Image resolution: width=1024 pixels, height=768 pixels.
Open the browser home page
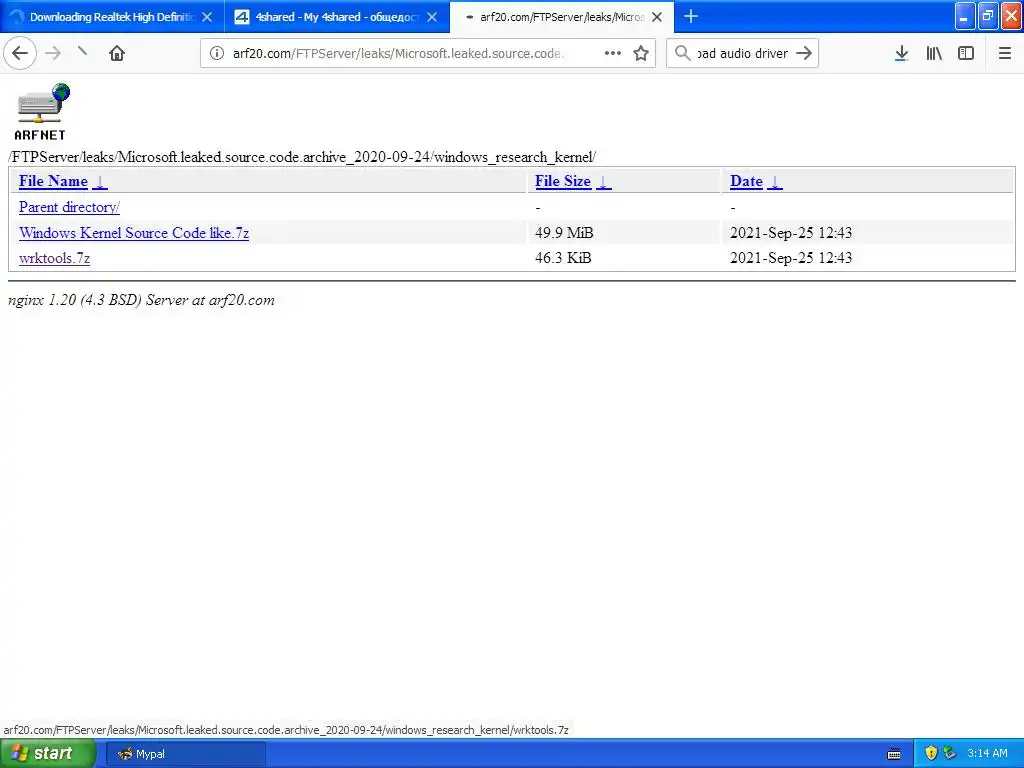pyautogui.click(x=117, y=53)
